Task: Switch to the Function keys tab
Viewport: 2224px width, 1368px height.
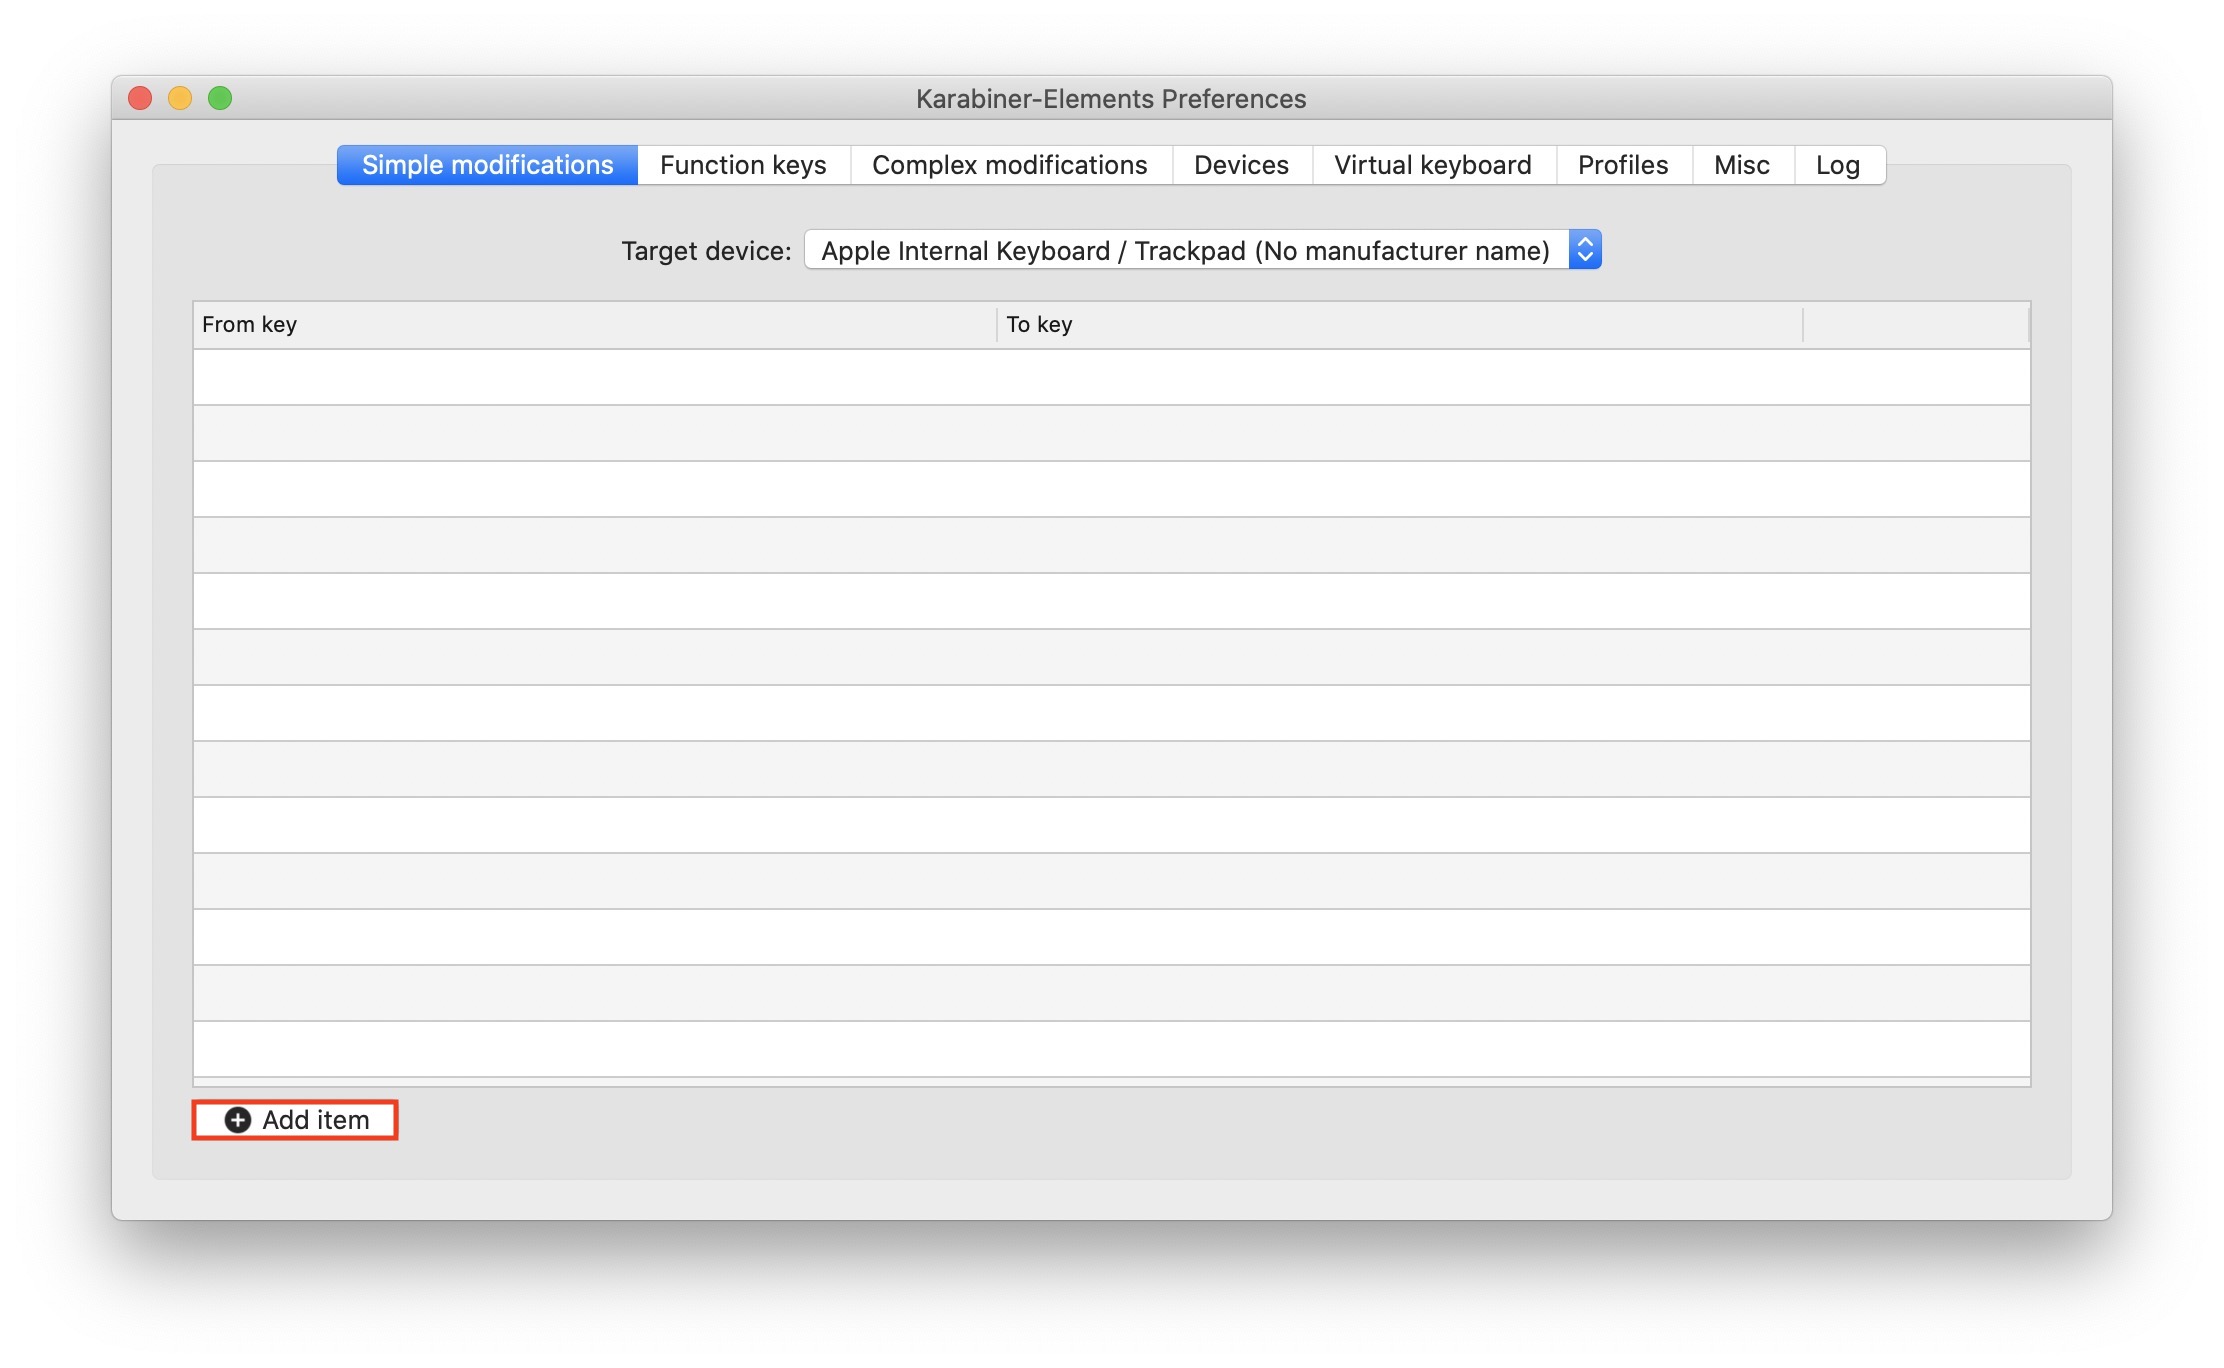Action: coord(743,165)
